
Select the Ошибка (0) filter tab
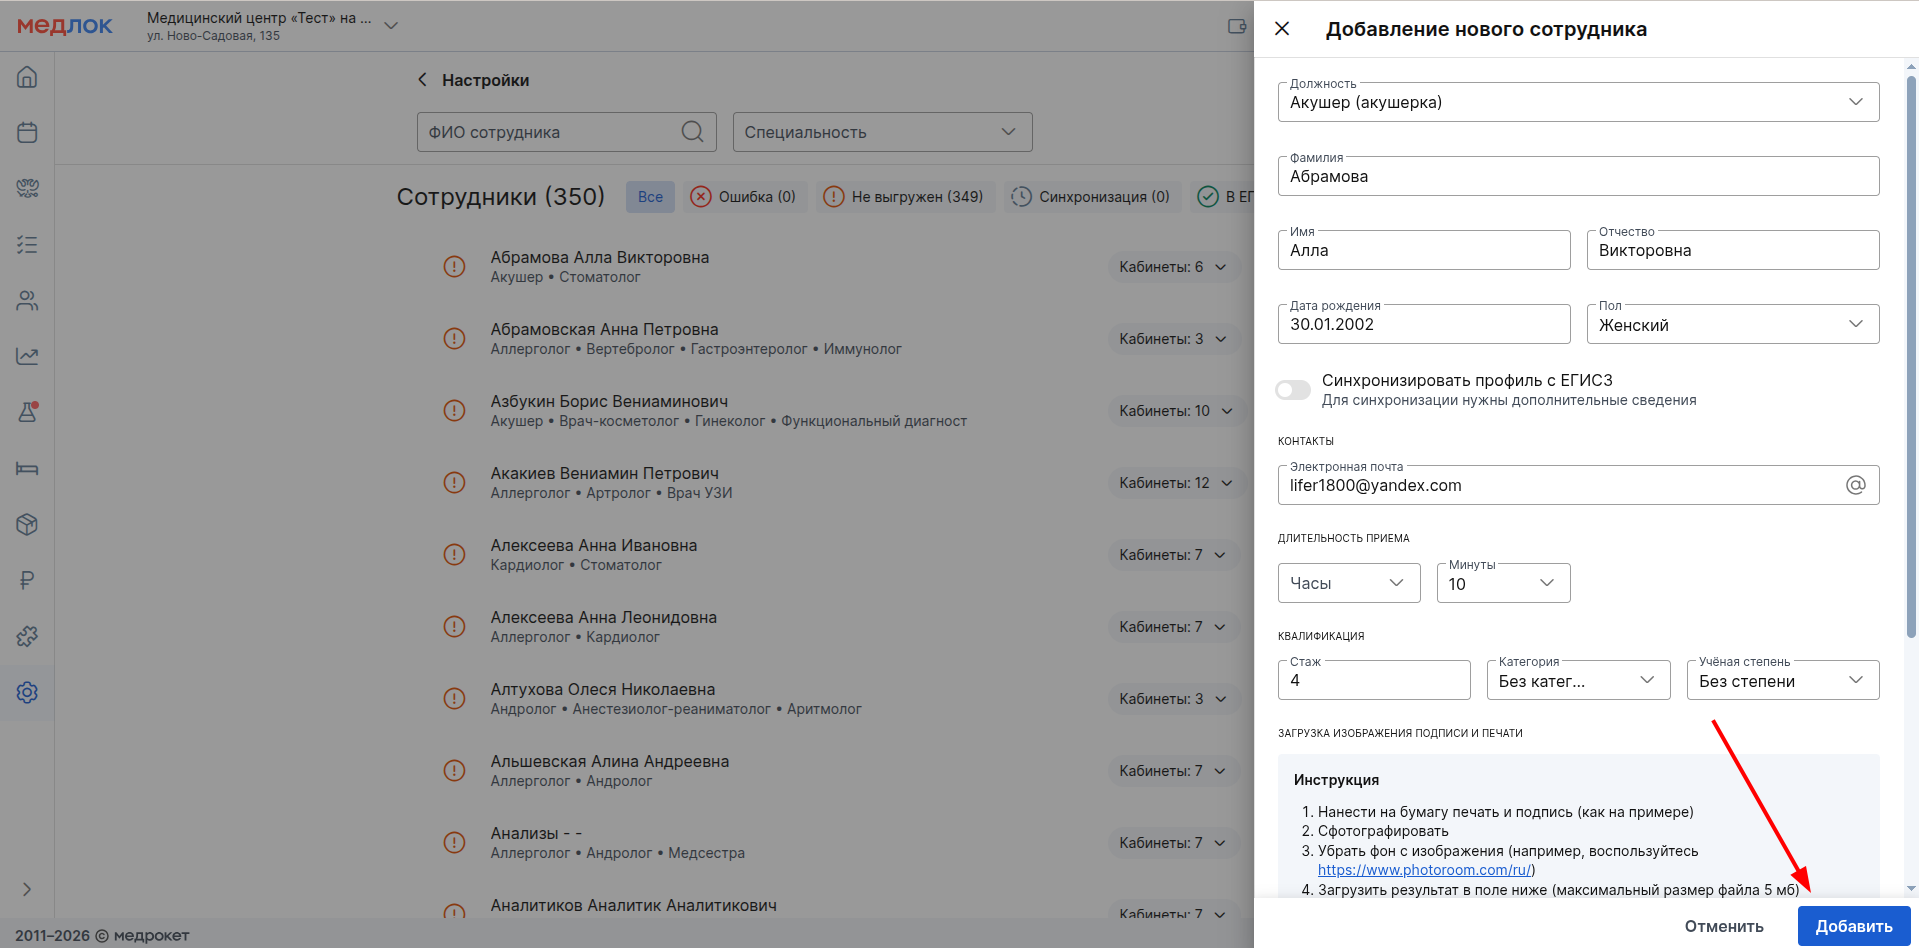pos(744,197)
